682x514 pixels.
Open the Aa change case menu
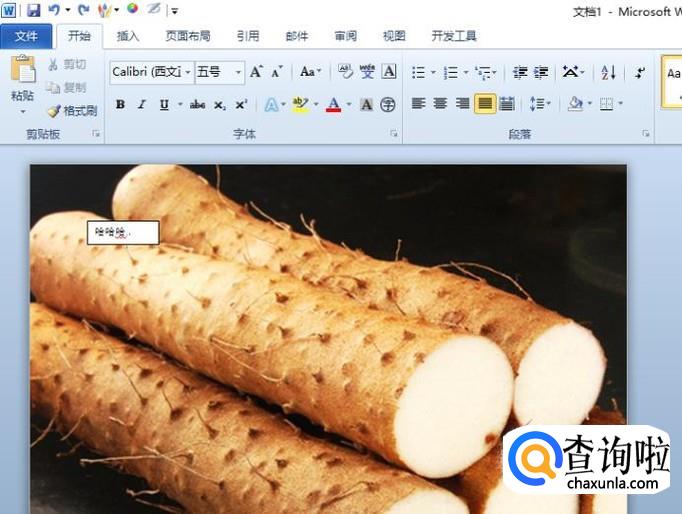tap(311, 72)
